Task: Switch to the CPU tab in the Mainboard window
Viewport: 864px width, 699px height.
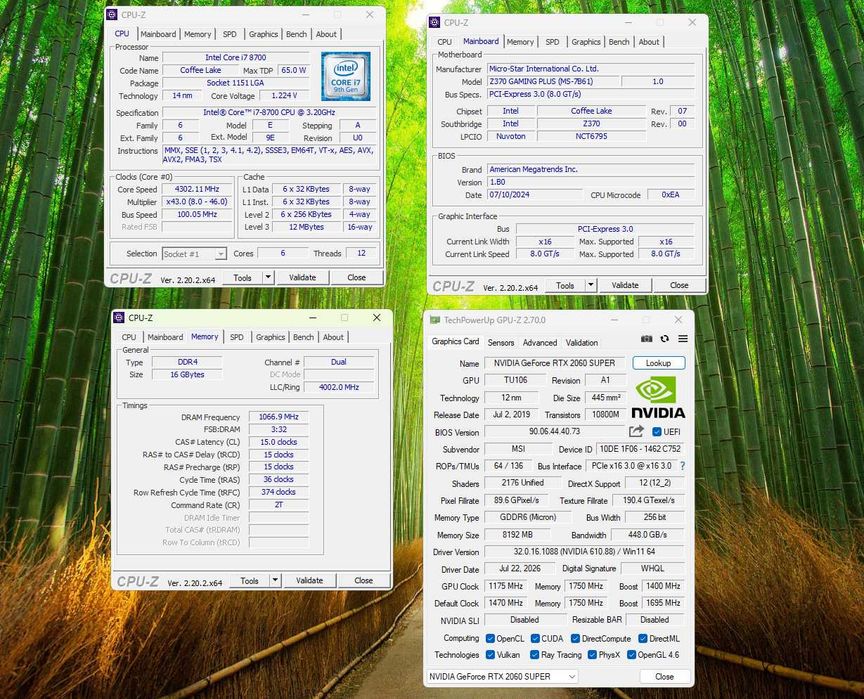Action: pyautogui.click(x=444, y=42)
